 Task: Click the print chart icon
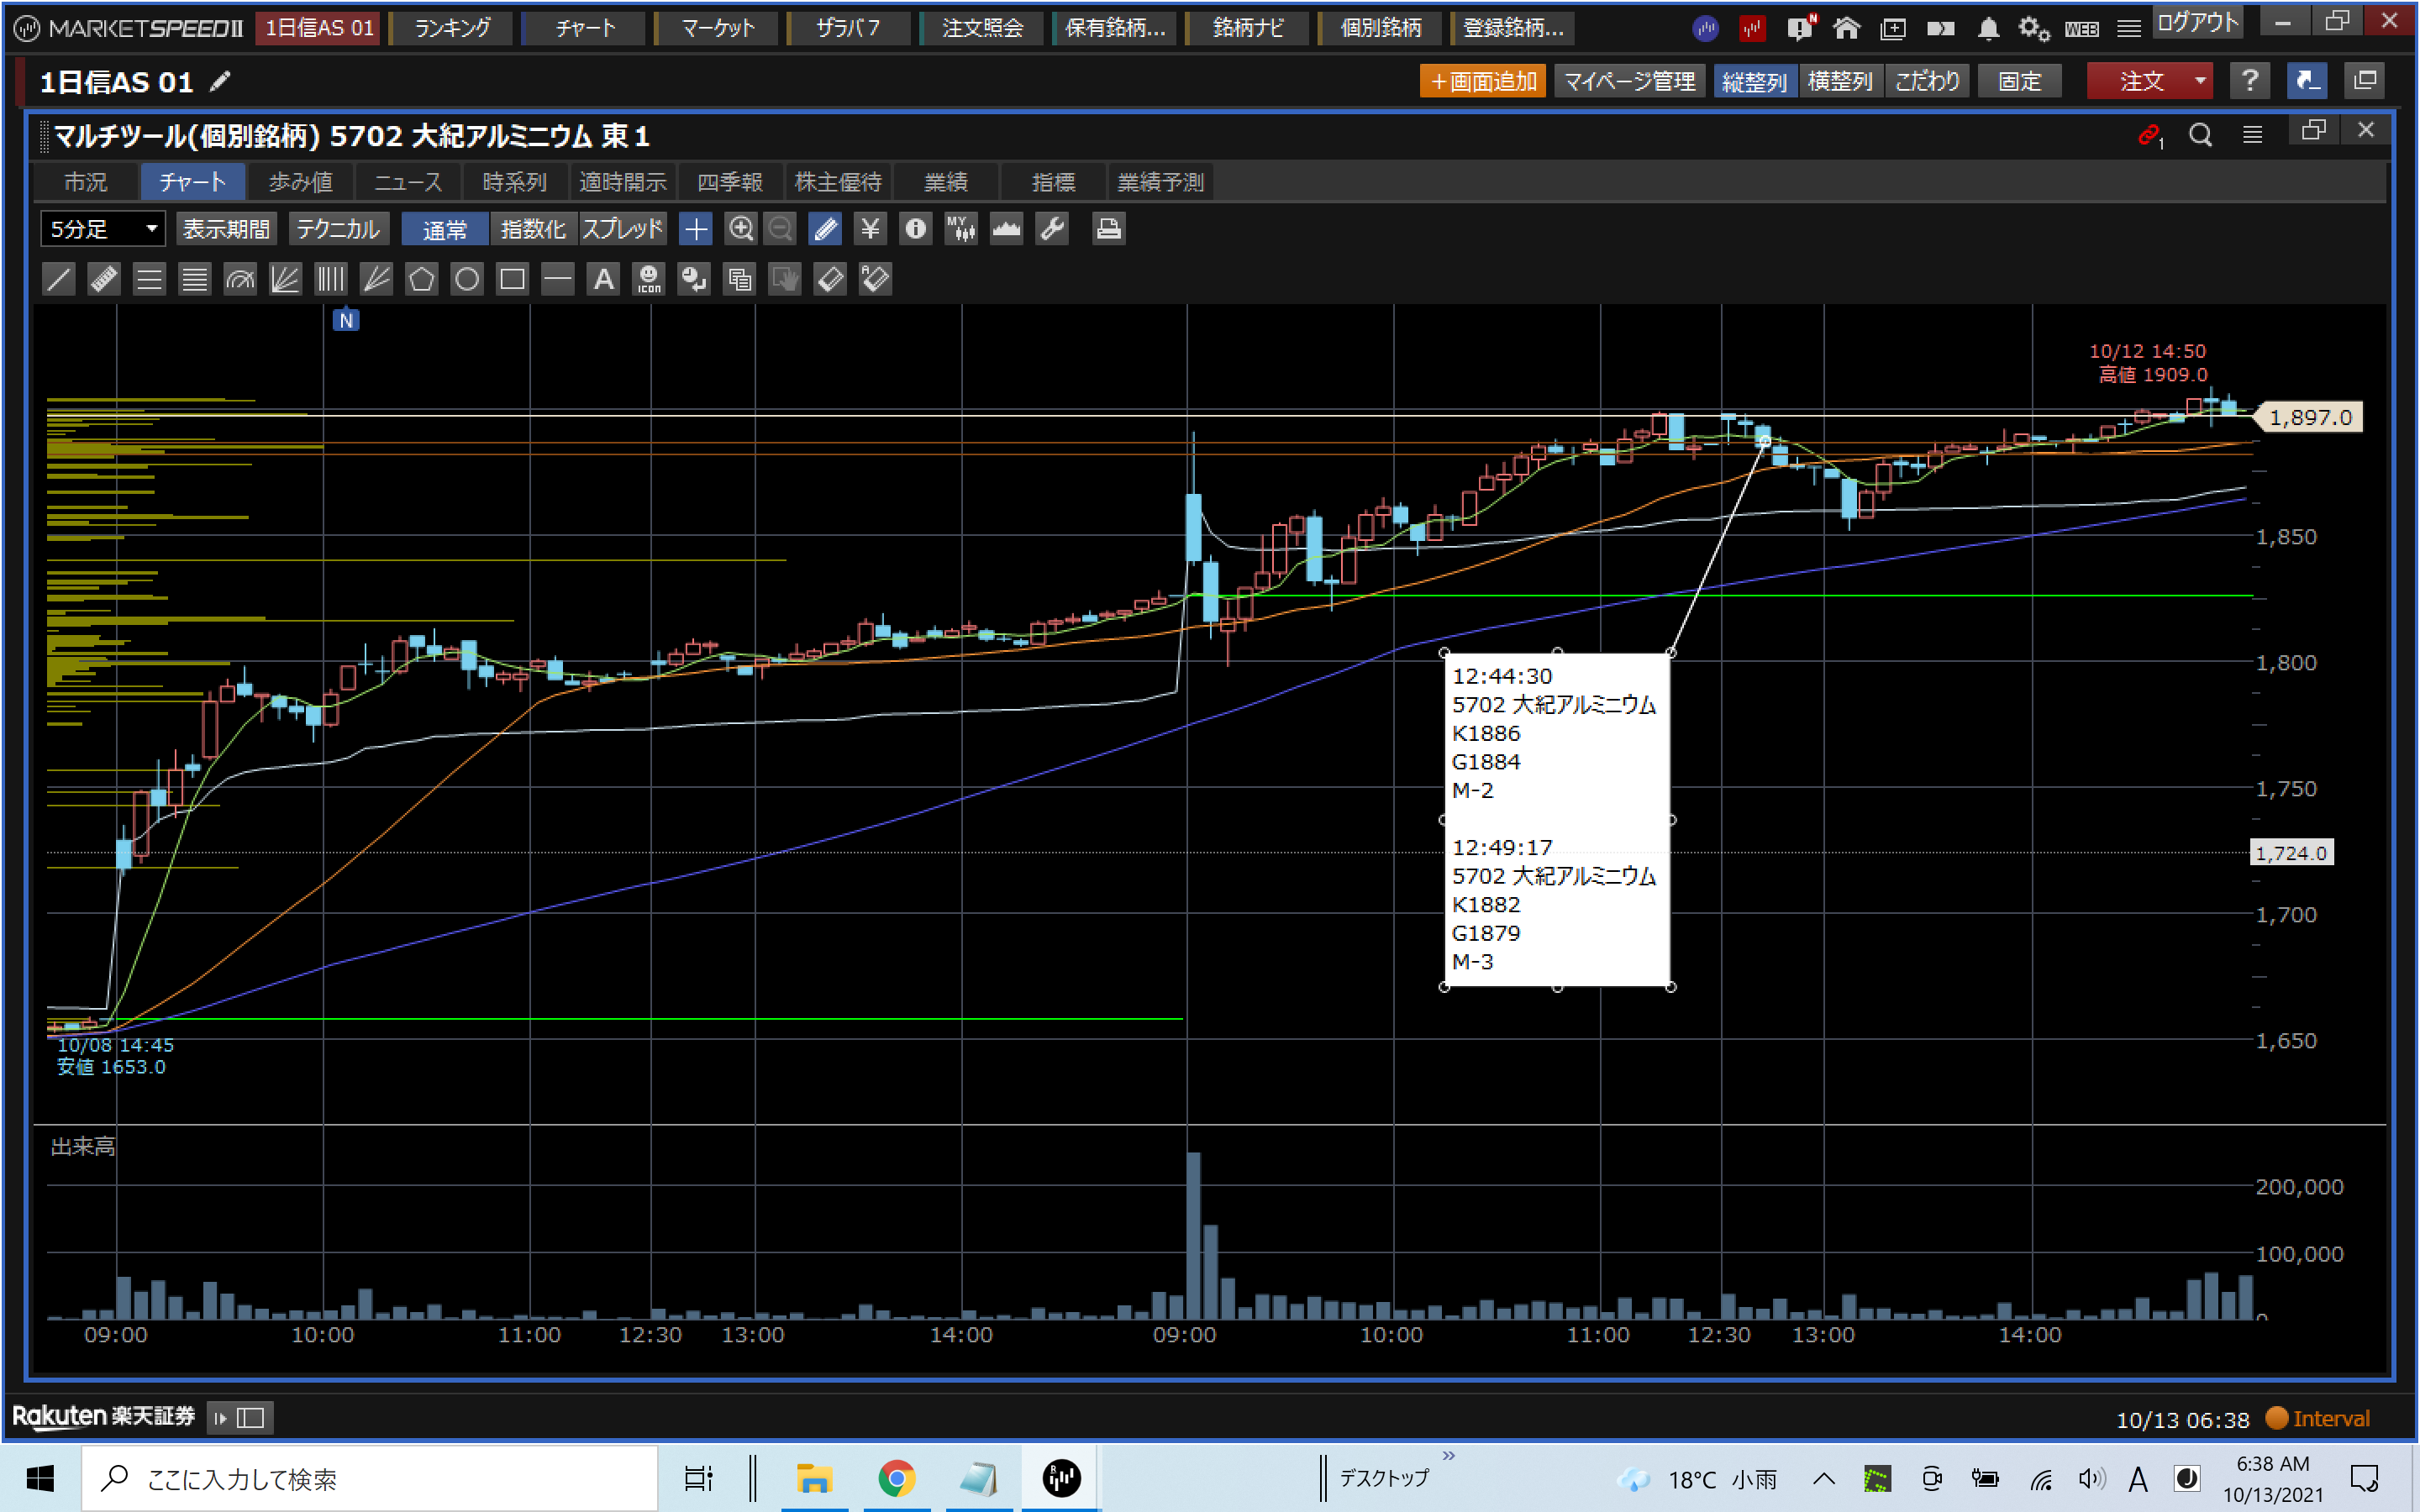click(x=1107, y=229)
